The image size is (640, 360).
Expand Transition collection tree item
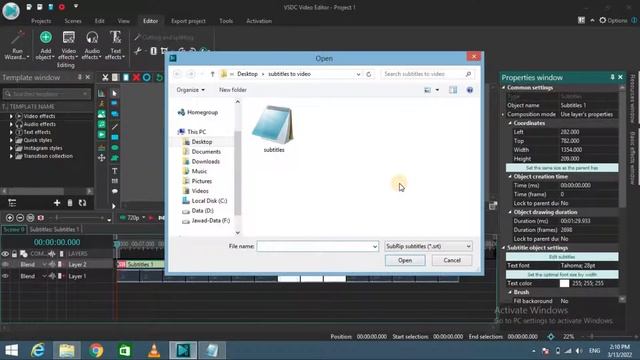tap(11, 156)
